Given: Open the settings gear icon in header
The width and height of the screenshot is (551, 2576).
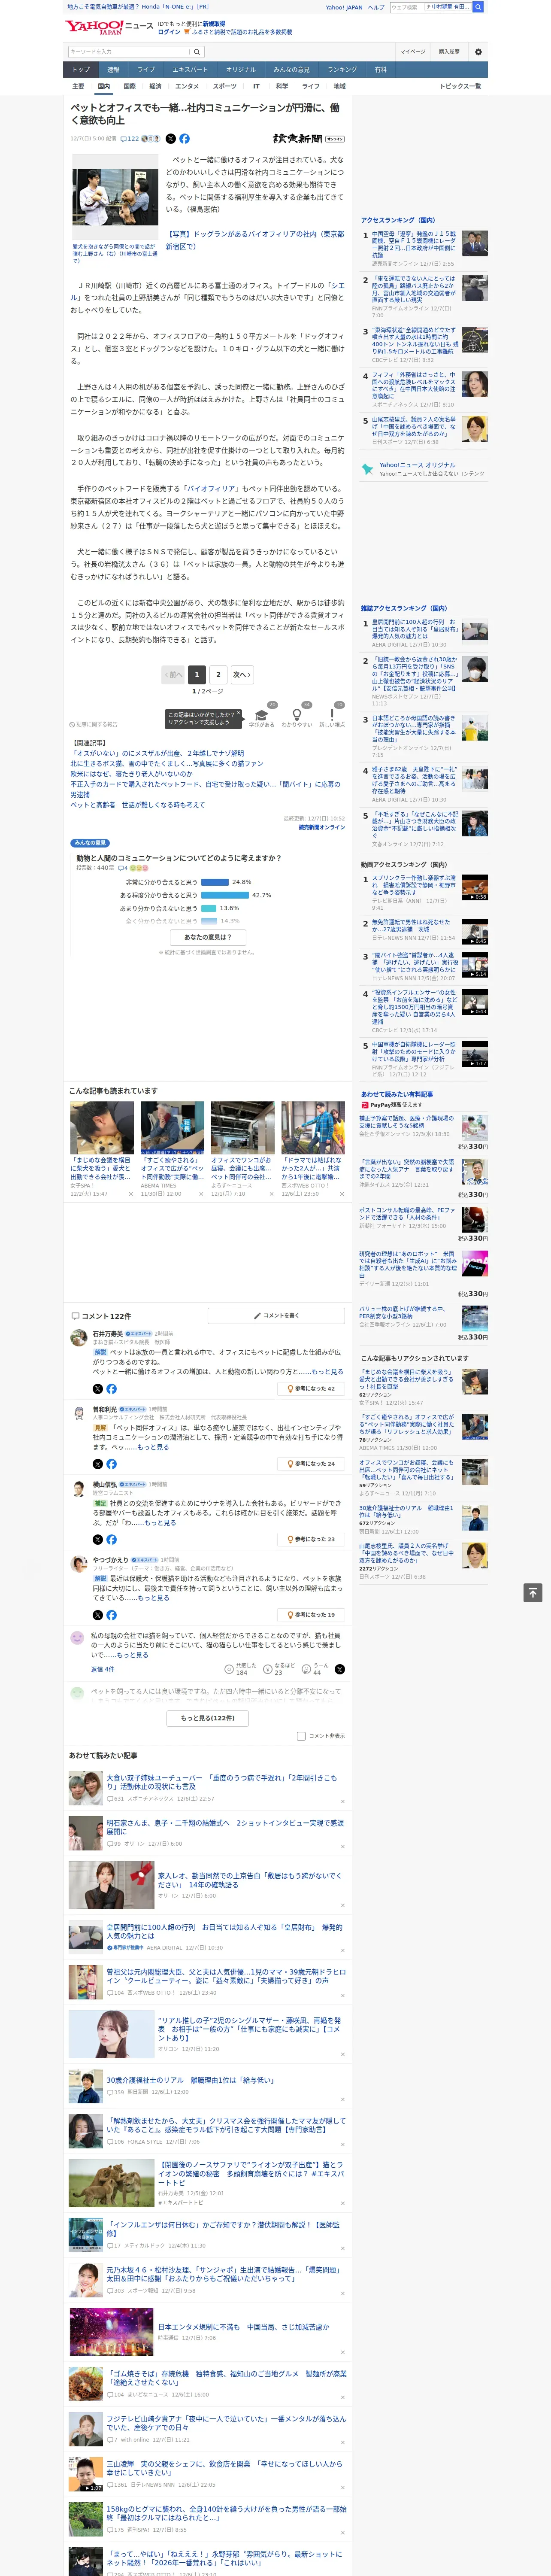Looking at the screenshot, I should coord(478,52).
